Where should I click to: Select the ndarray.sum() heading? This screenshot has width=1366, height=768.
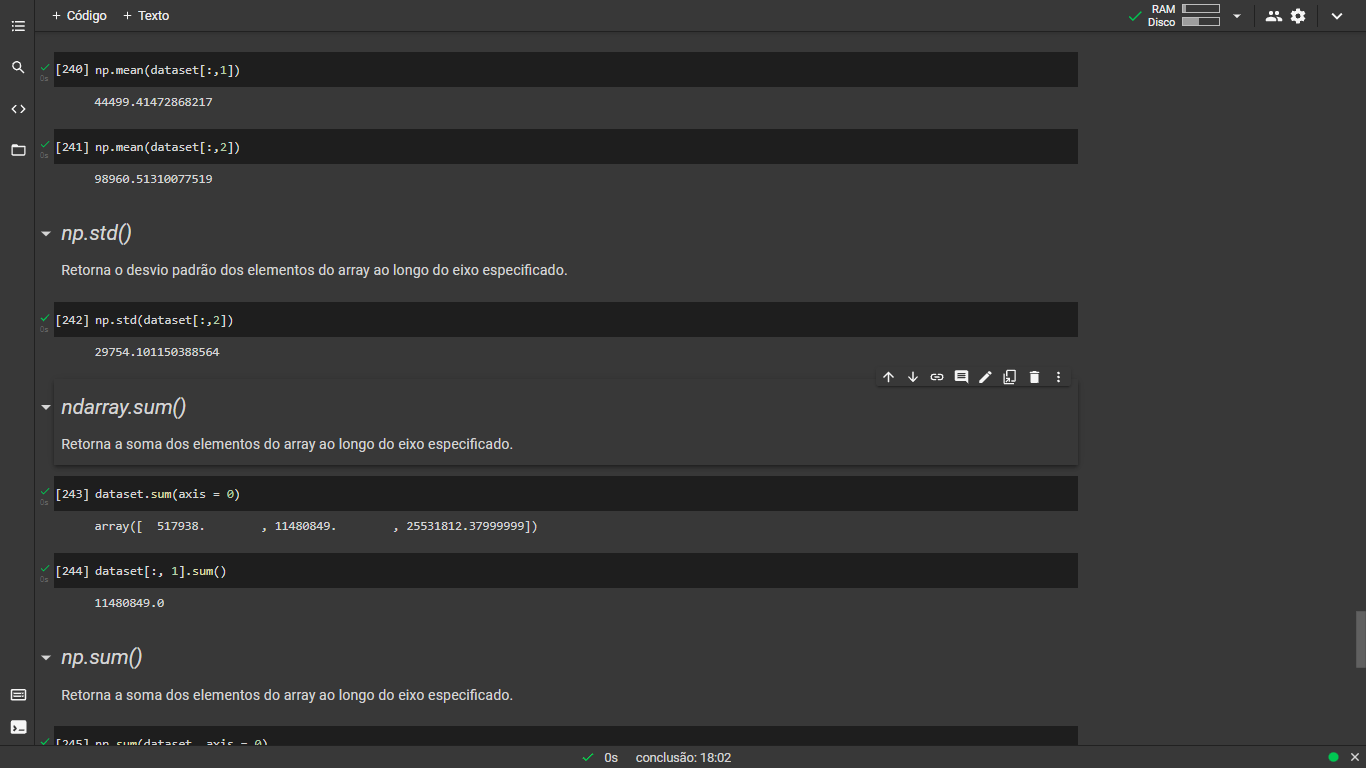[124, 408]
